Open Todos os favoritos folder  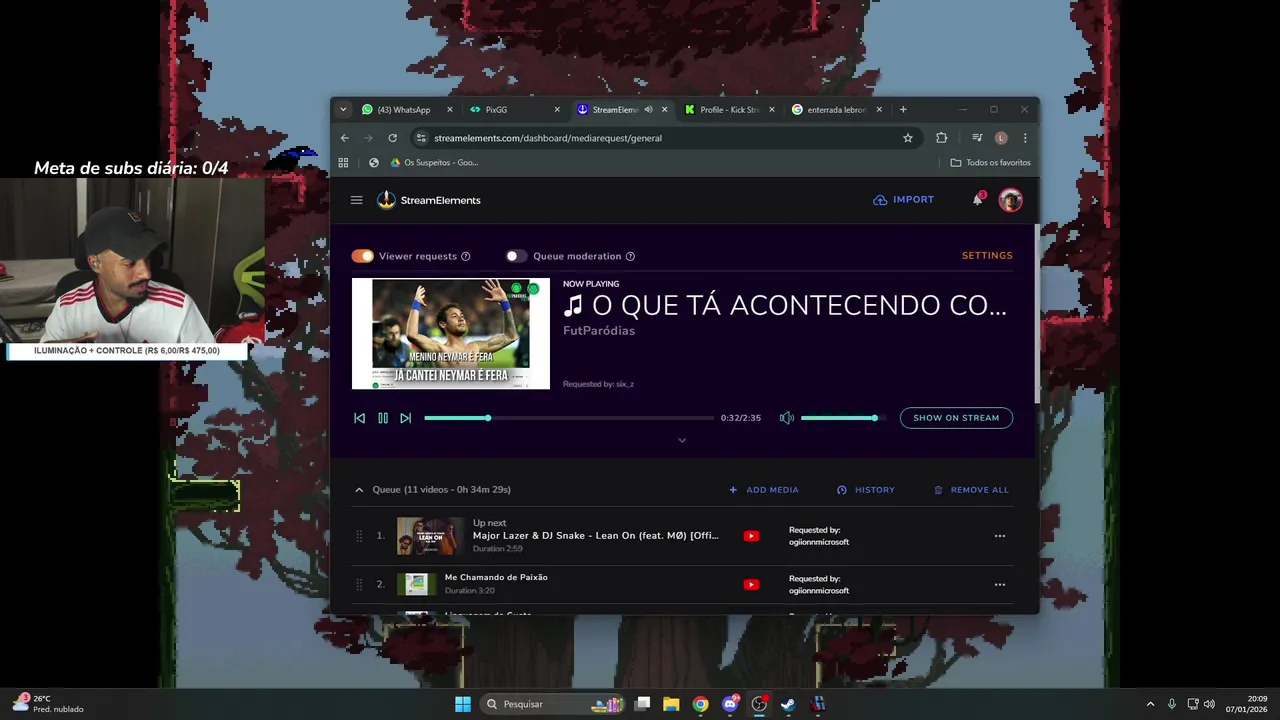(990, 162)
